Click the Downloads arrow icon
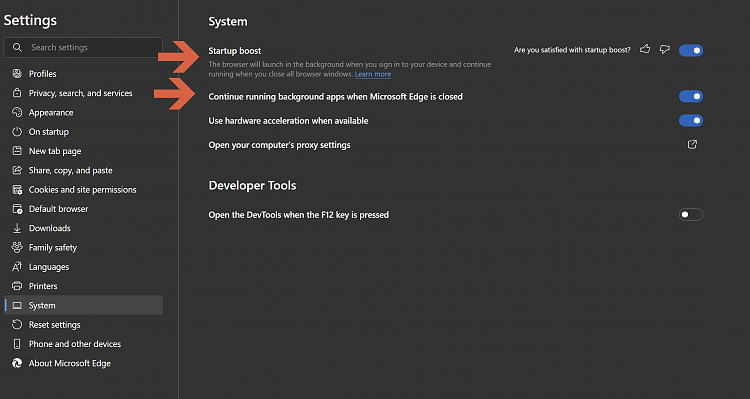 click(x=17, y=228)
